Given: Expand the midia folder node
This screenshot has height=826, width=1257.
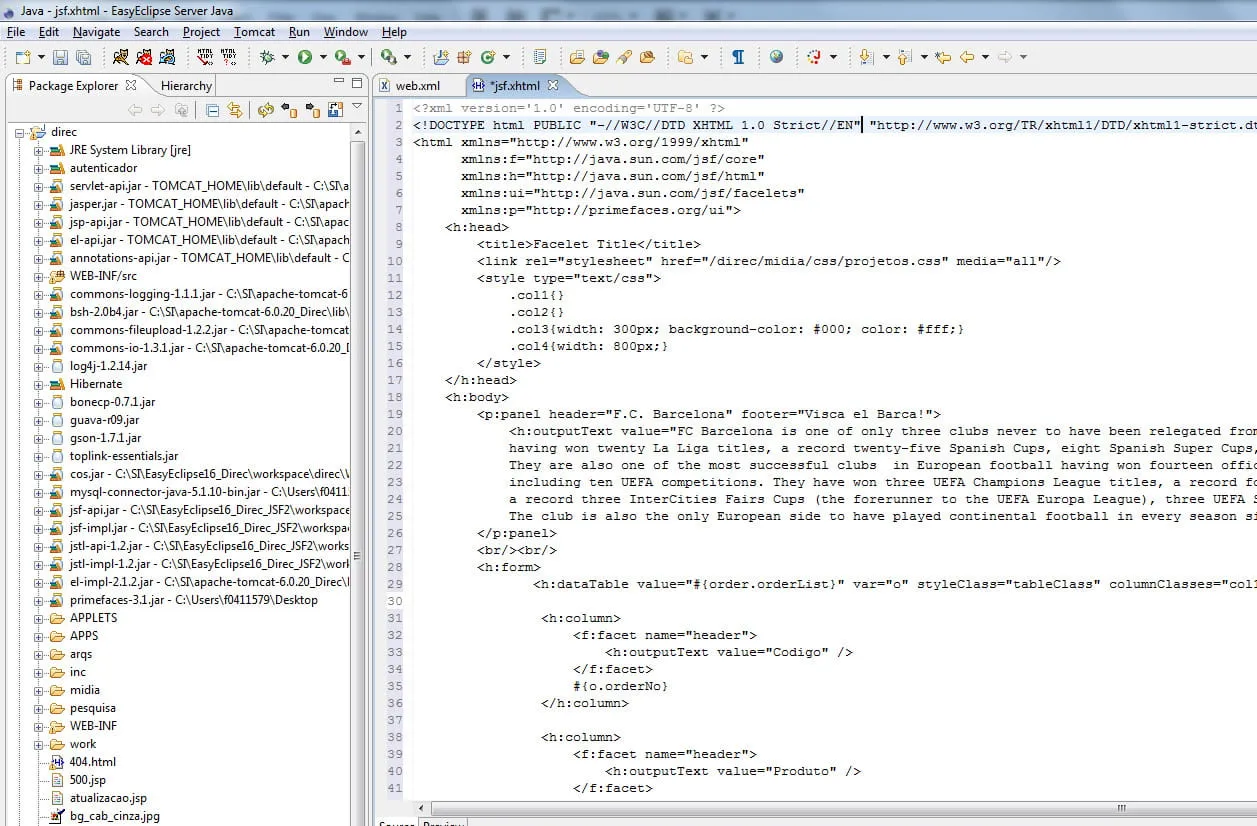Looking at the screenshot, I should click(39, 690).
